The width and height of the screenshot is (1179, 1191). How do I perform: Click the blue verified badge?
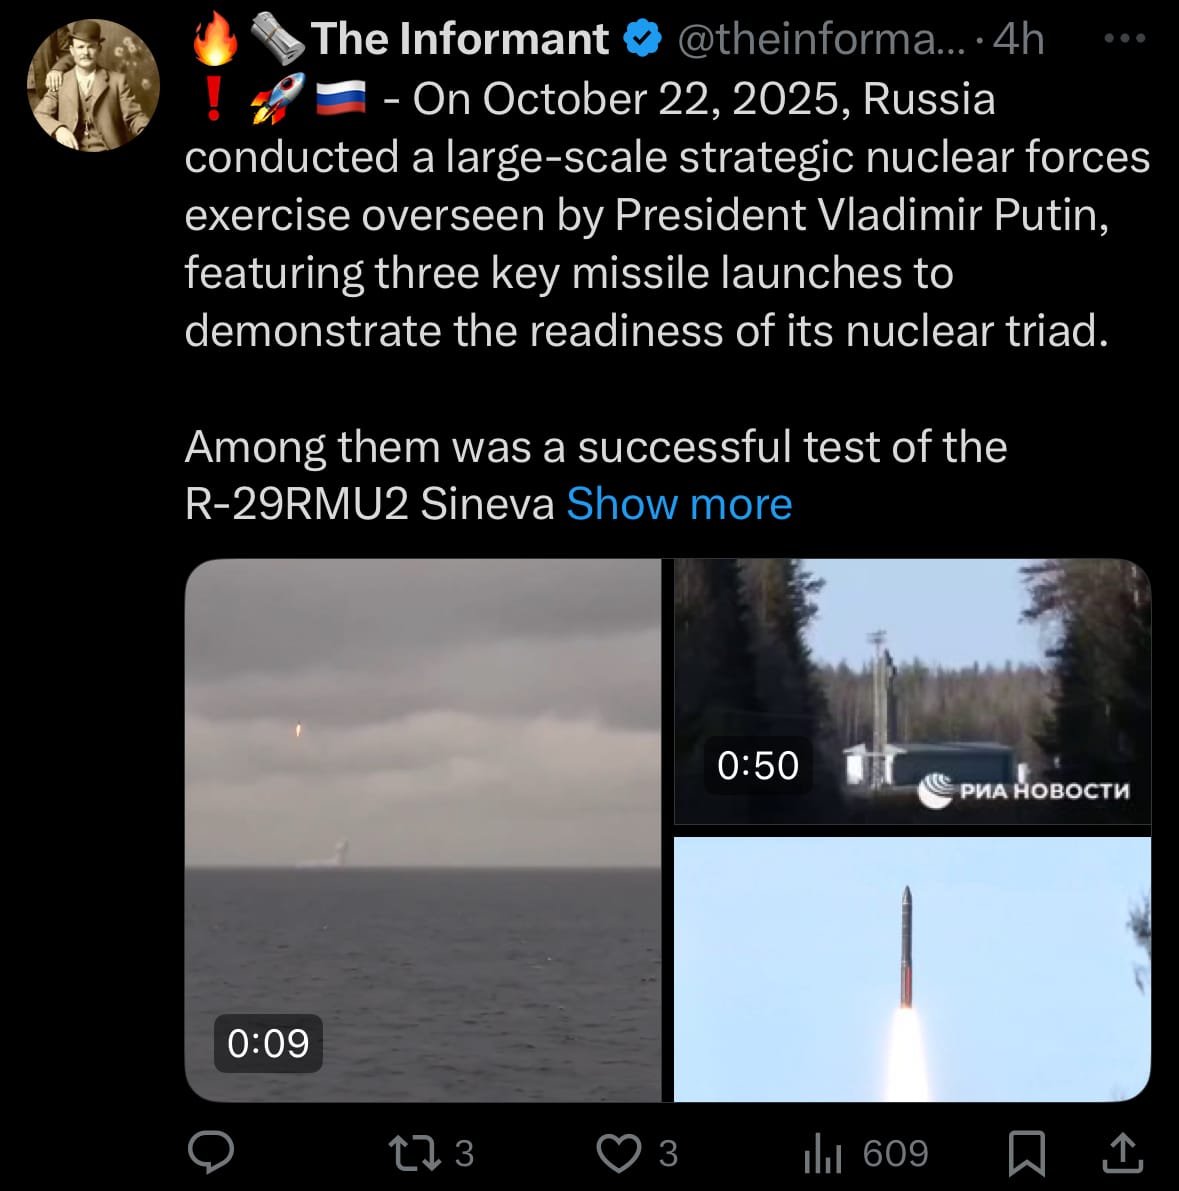643,39
